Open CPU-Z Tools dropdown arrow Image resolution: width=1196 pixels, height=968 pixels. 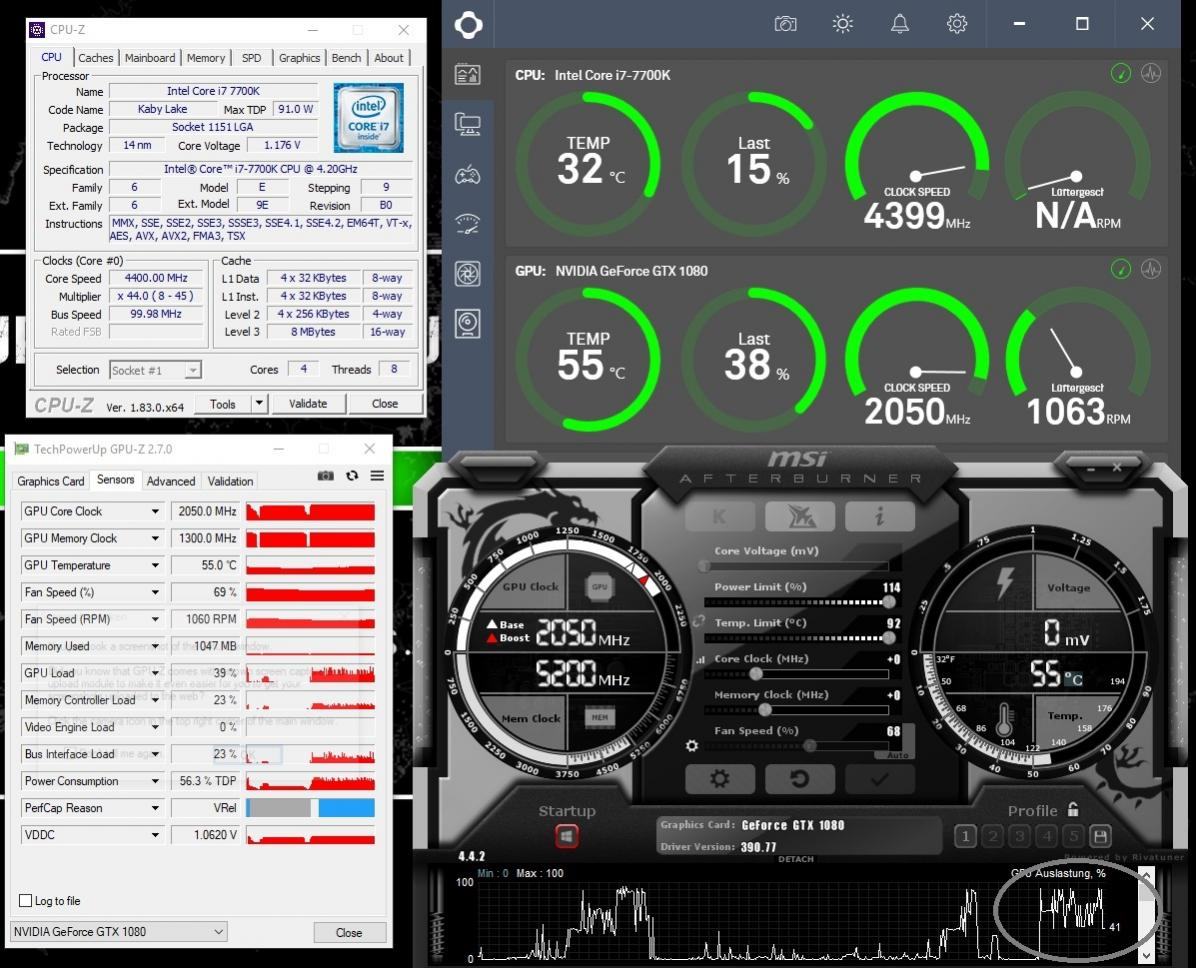pos(259,404)
